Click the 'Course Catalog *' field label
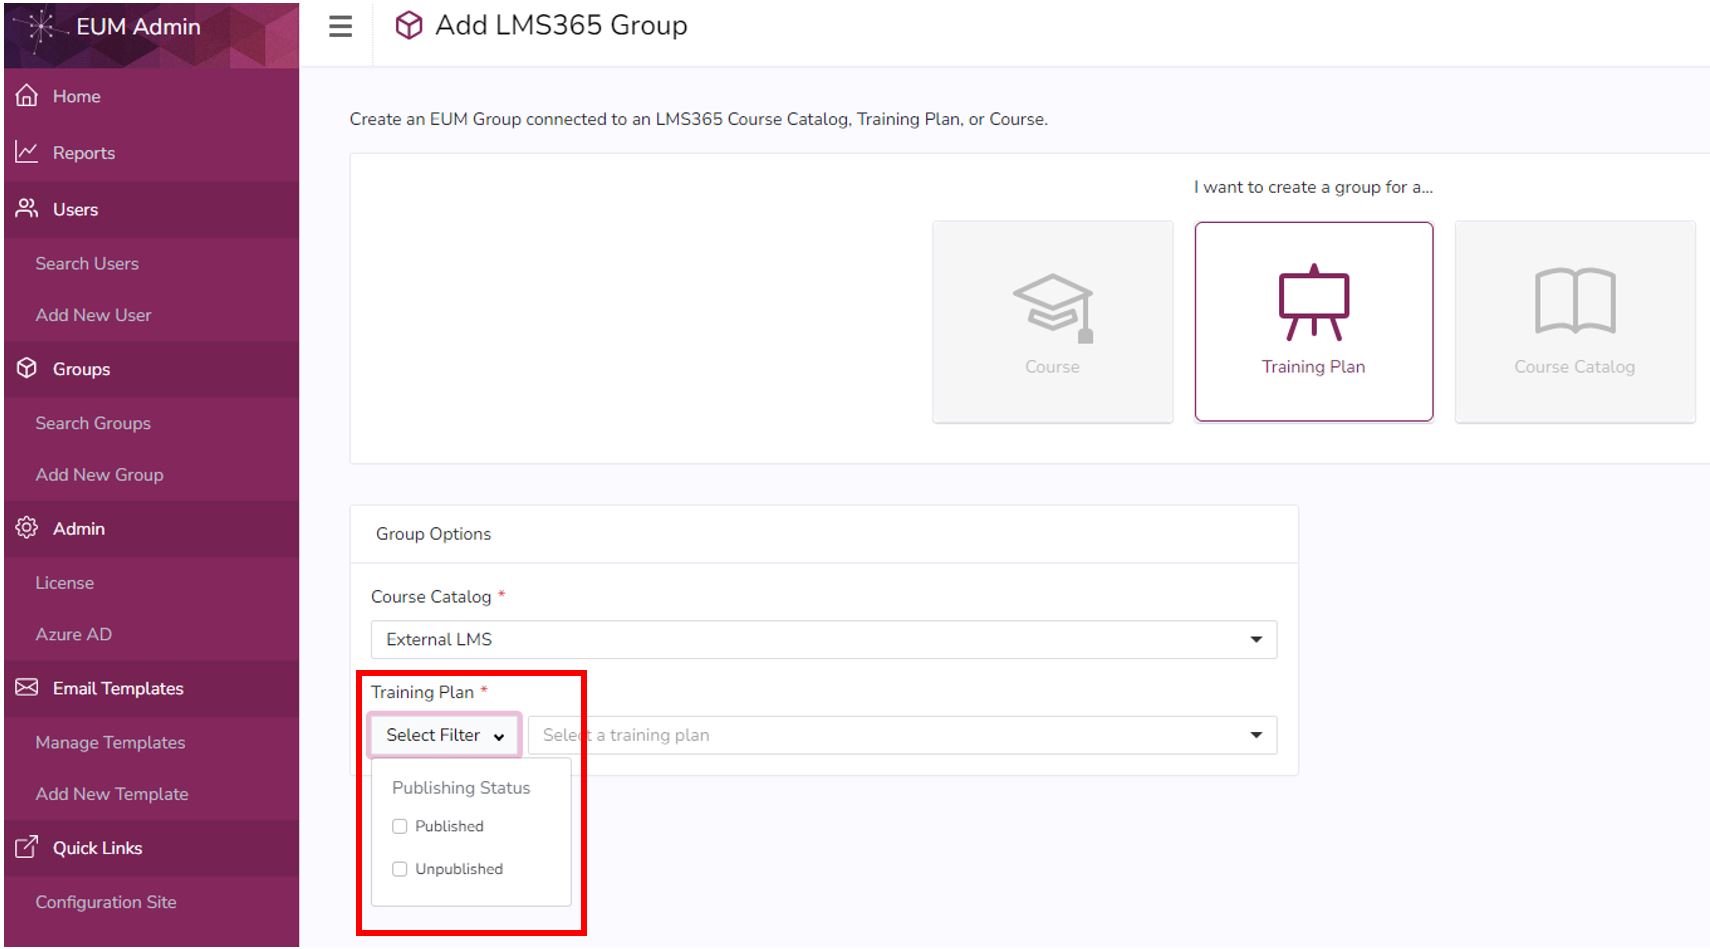This screenshot has width=1710, height=949. point(438,597)
